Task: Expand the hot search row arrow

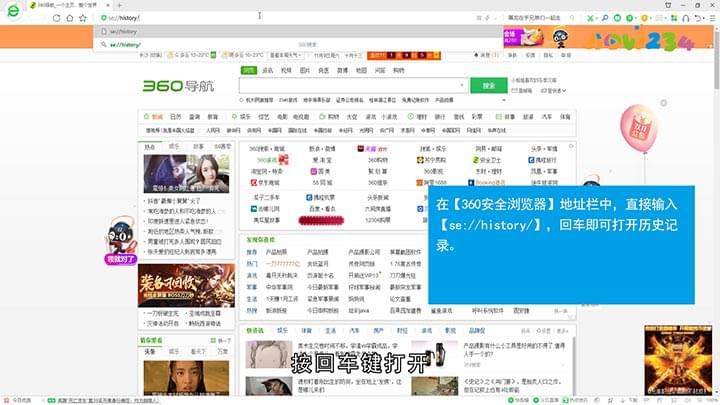Action: [504, 100]
